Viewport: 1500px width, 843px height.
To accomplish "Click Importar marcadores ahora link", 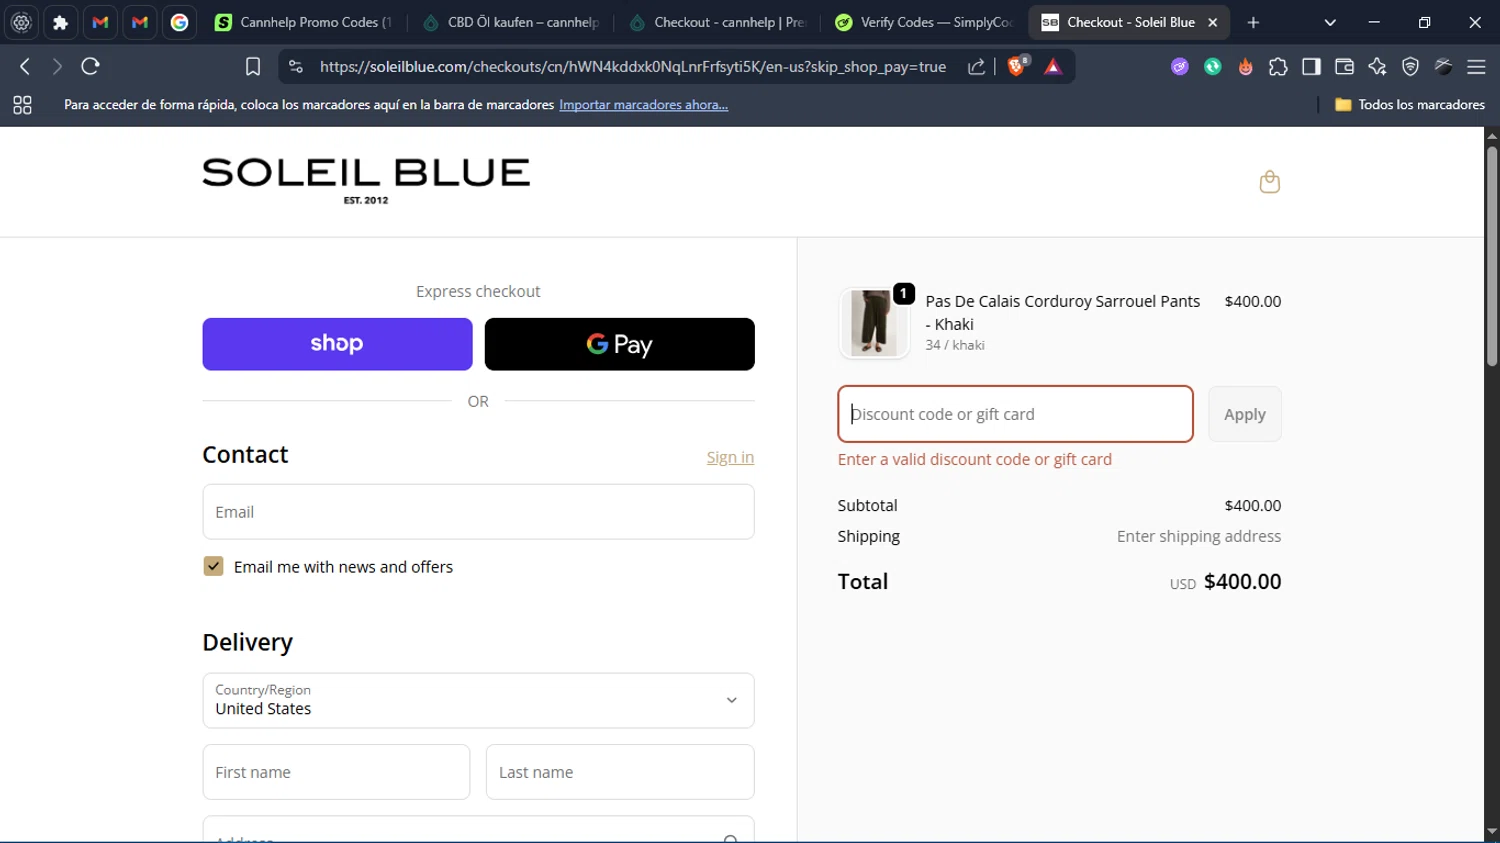I will (x=643, y=105).
